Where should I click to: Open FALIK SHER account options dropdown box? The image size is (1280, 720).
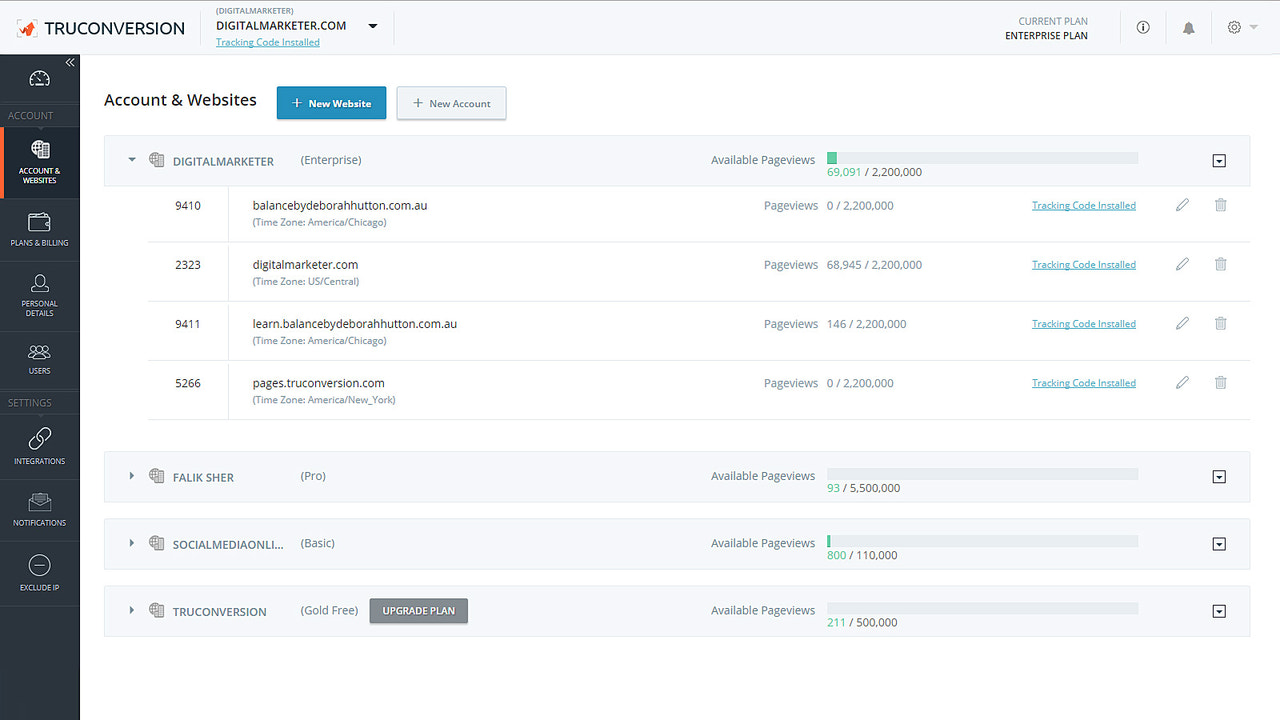coord(1219,477)
